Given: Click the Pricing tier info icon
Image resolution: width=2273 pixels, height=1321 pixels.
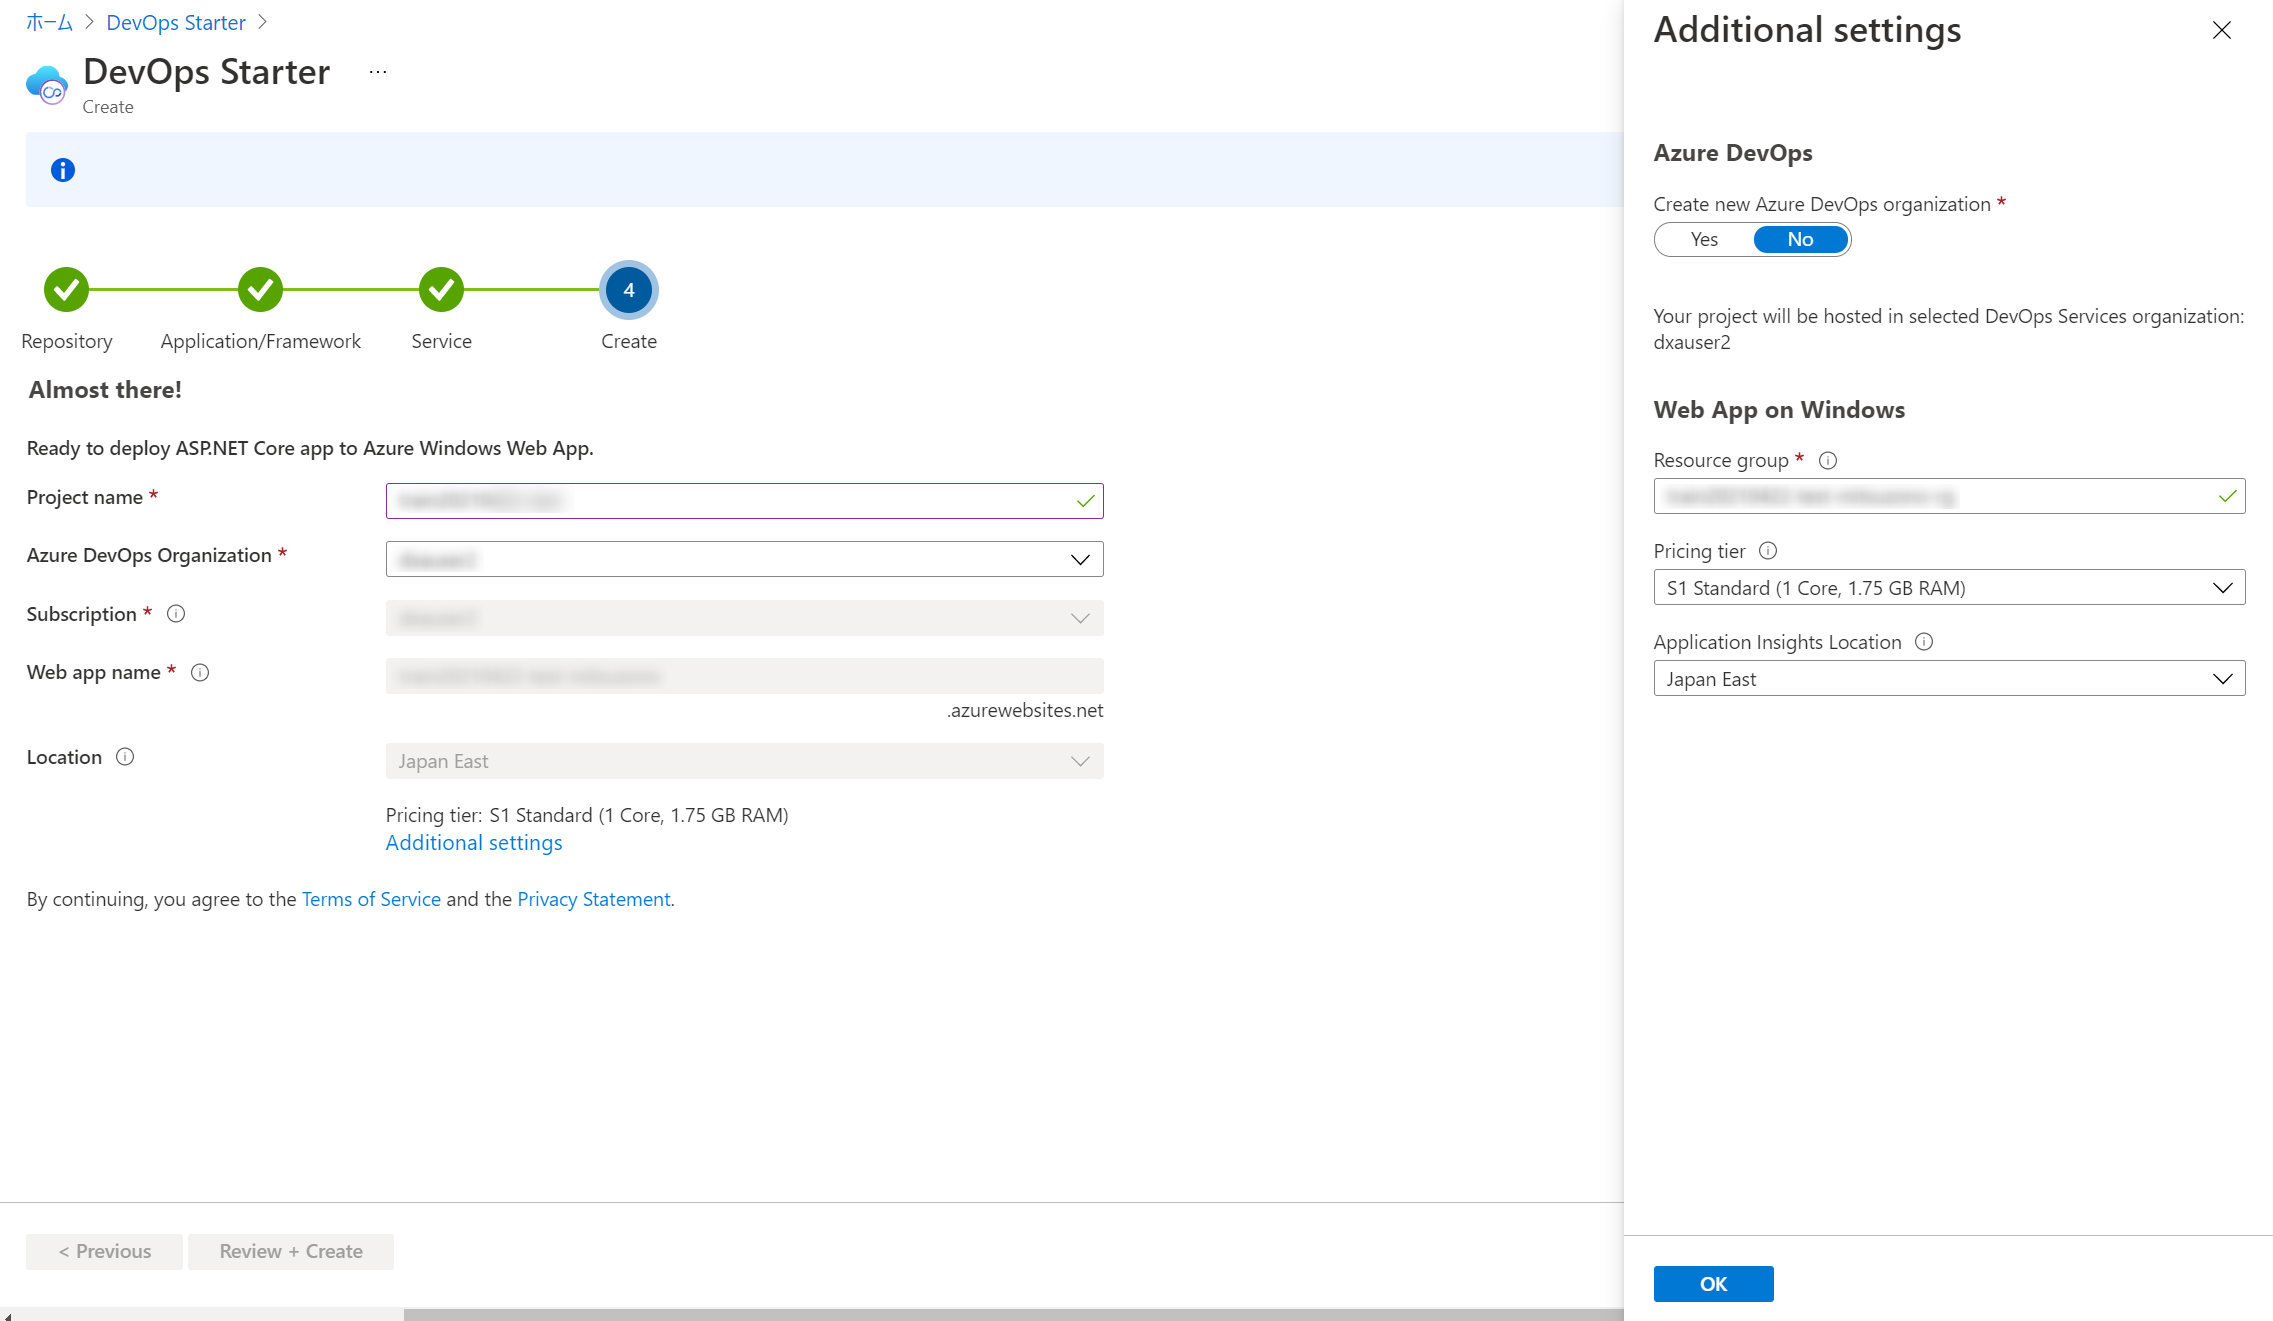Looking at the screenshot, I should click(x=1768, y=551).
